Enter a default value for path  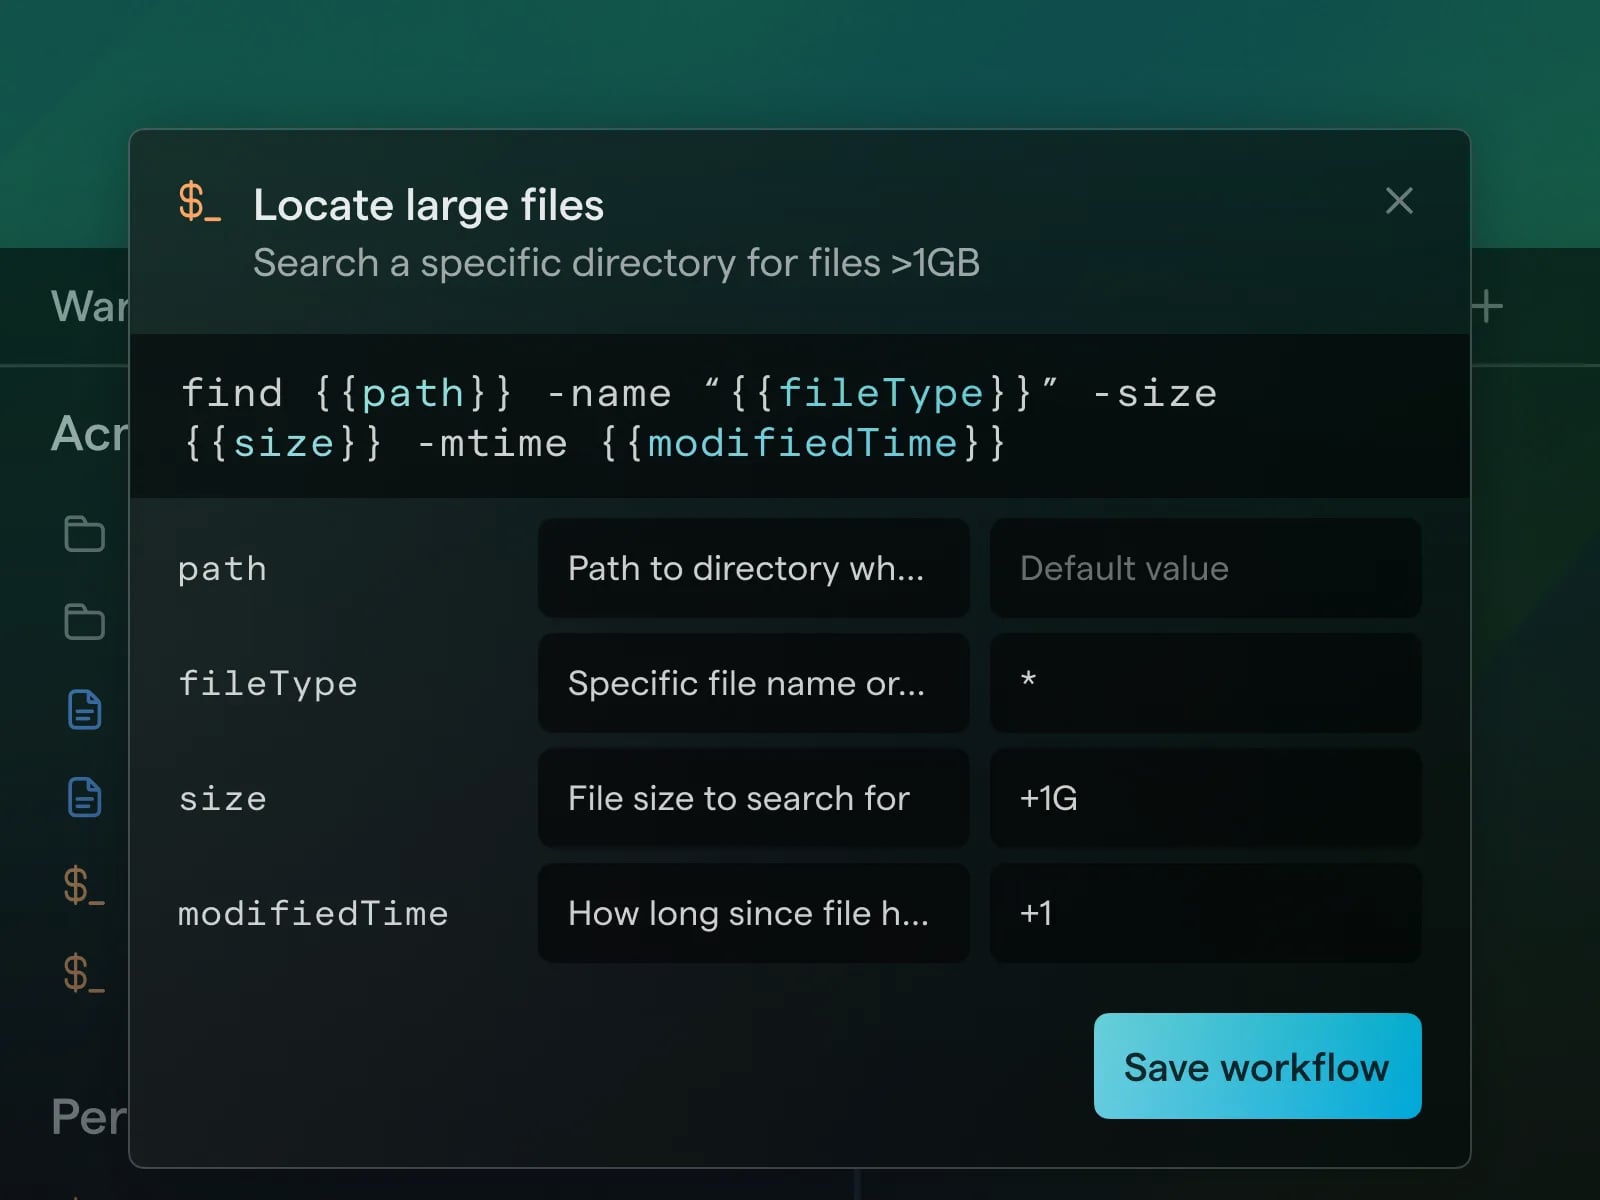click(1205, 568)
